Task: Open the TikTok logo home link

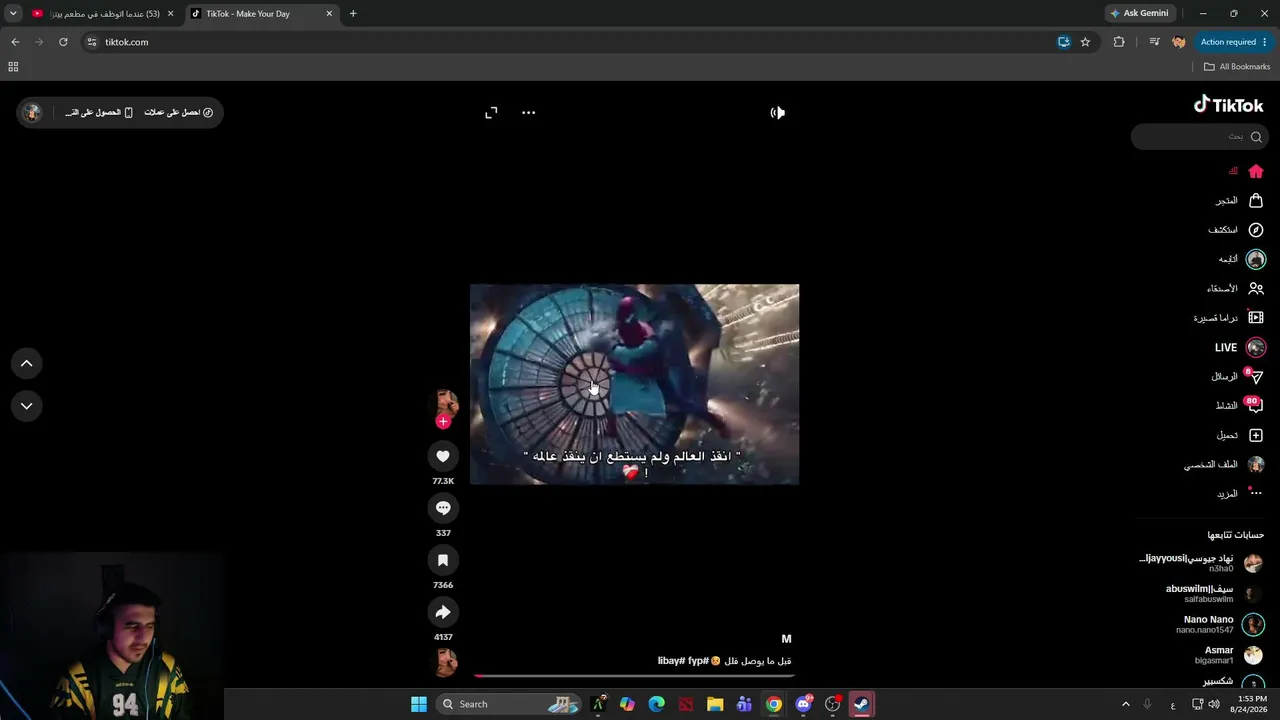Action: (x=1228, y=105)
